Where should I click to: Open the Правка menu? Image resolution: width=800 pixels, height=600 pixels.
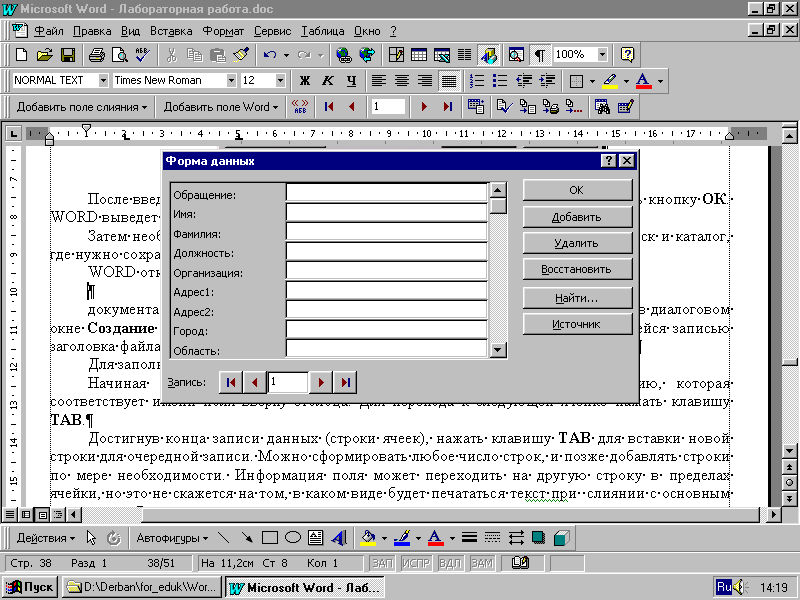coord(92,31)
